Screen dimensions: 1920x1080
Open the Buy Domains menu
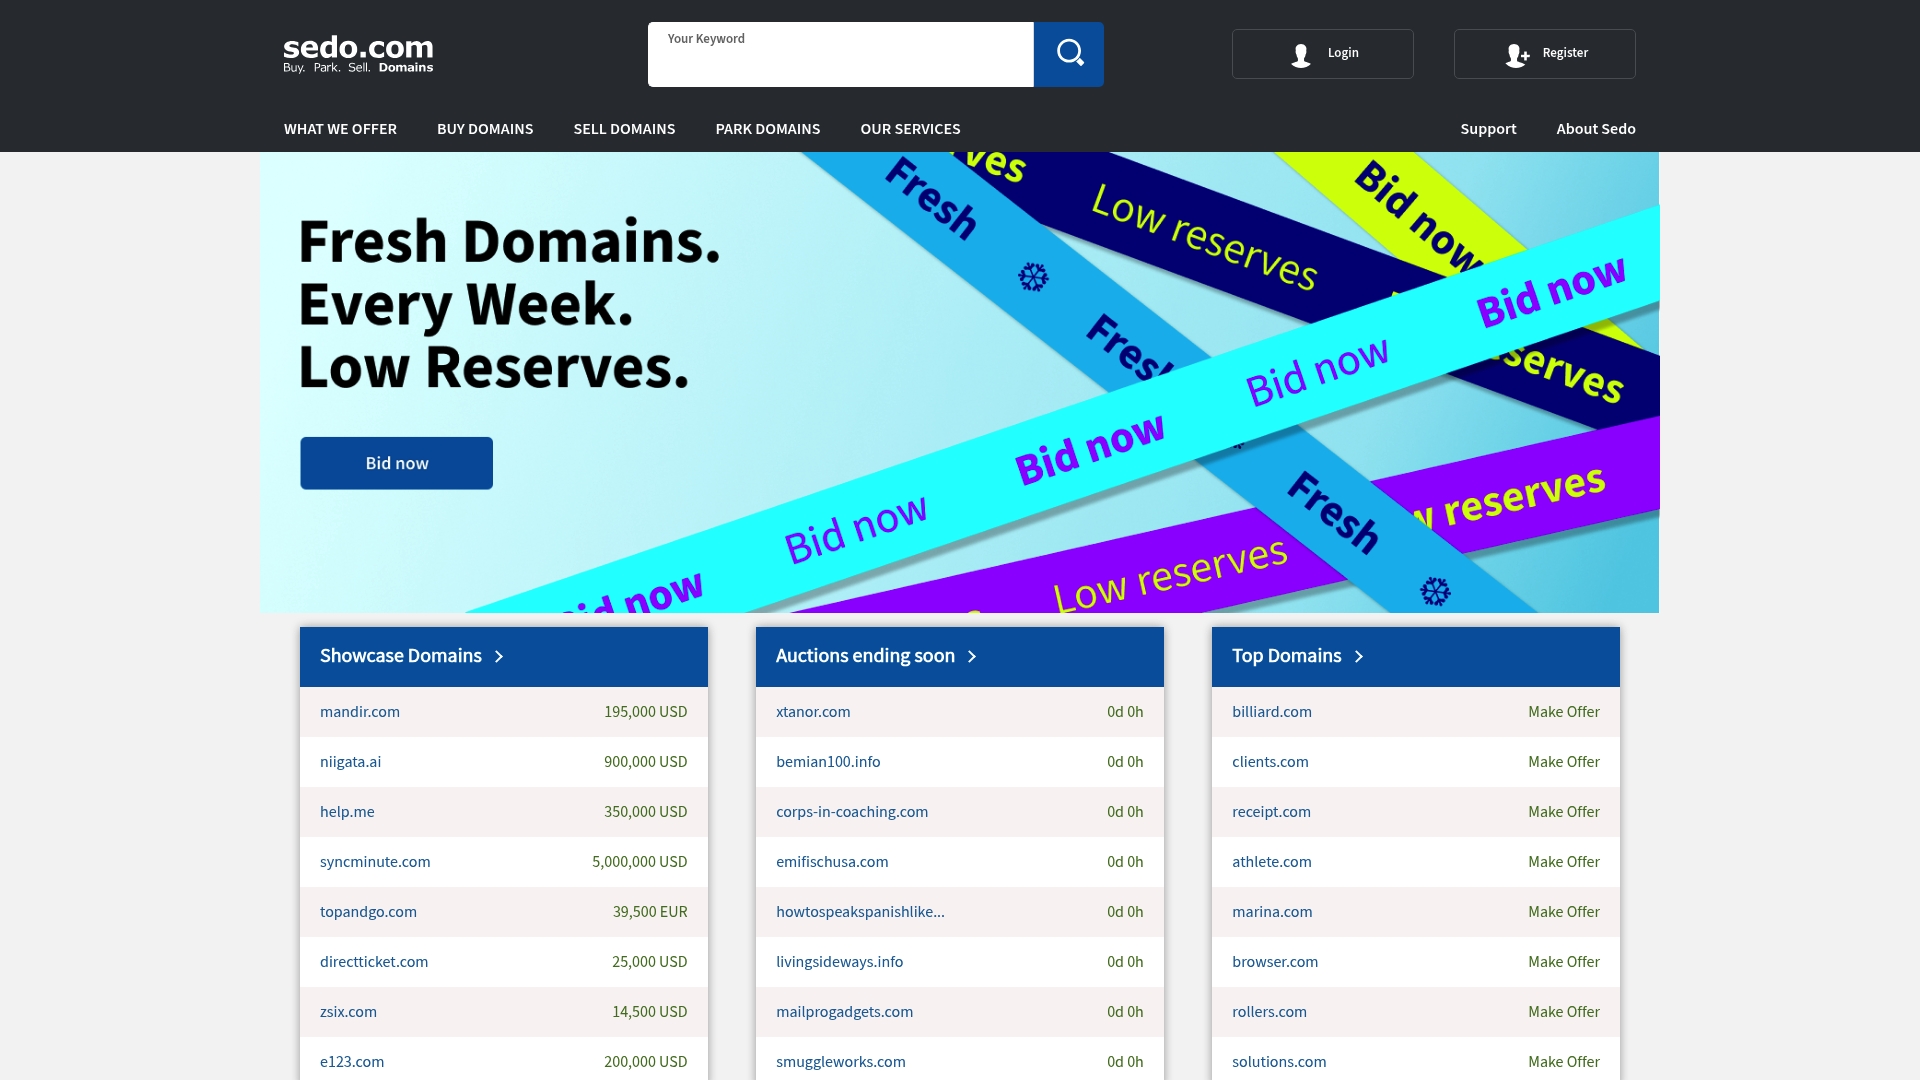tap(485, 129)
